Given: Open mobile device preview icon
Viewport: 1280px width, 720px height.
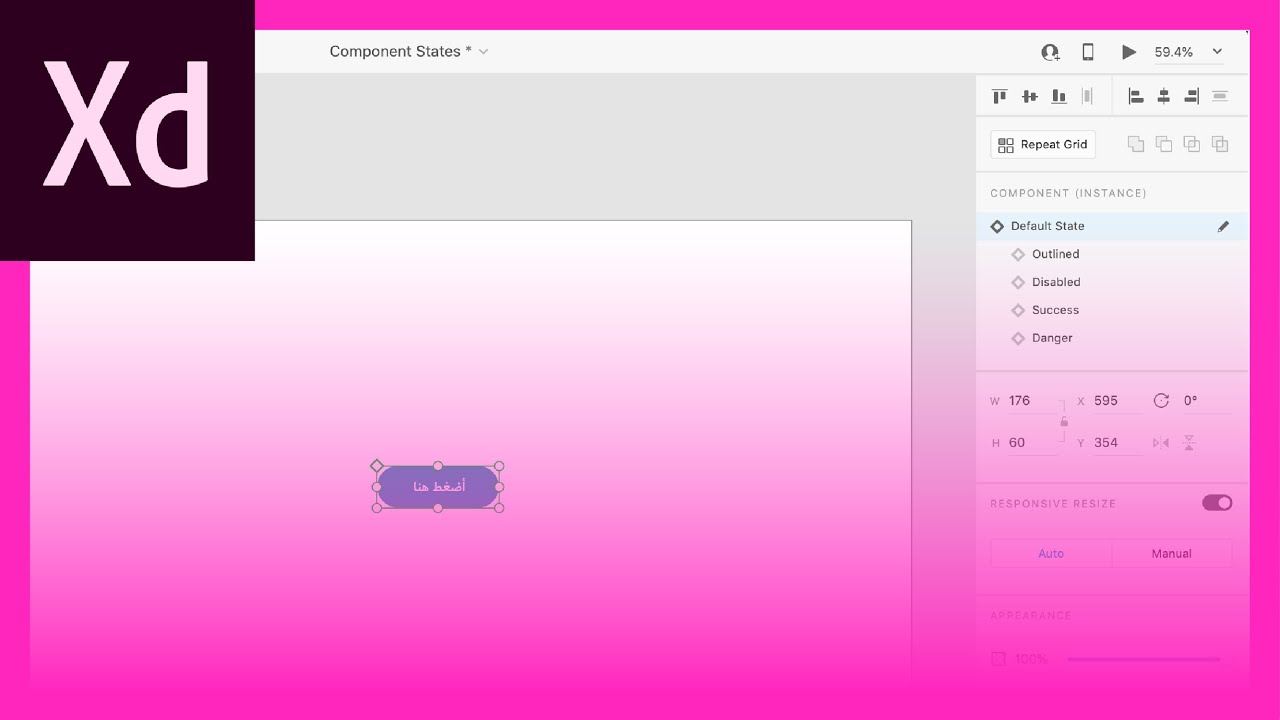Looking at the screenshot, I should [1088, 52].
